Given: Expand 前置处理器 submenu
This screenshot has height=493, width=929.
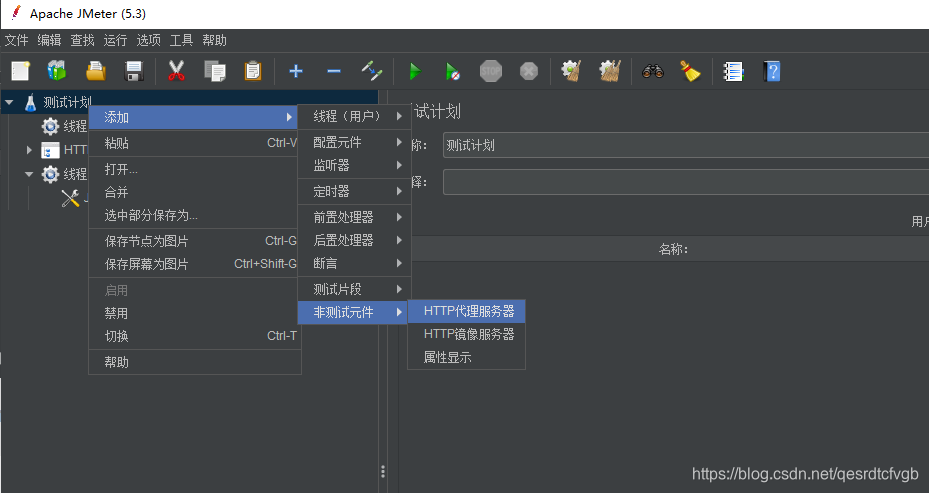Looking at the screenshot, I should pos(354,217).
